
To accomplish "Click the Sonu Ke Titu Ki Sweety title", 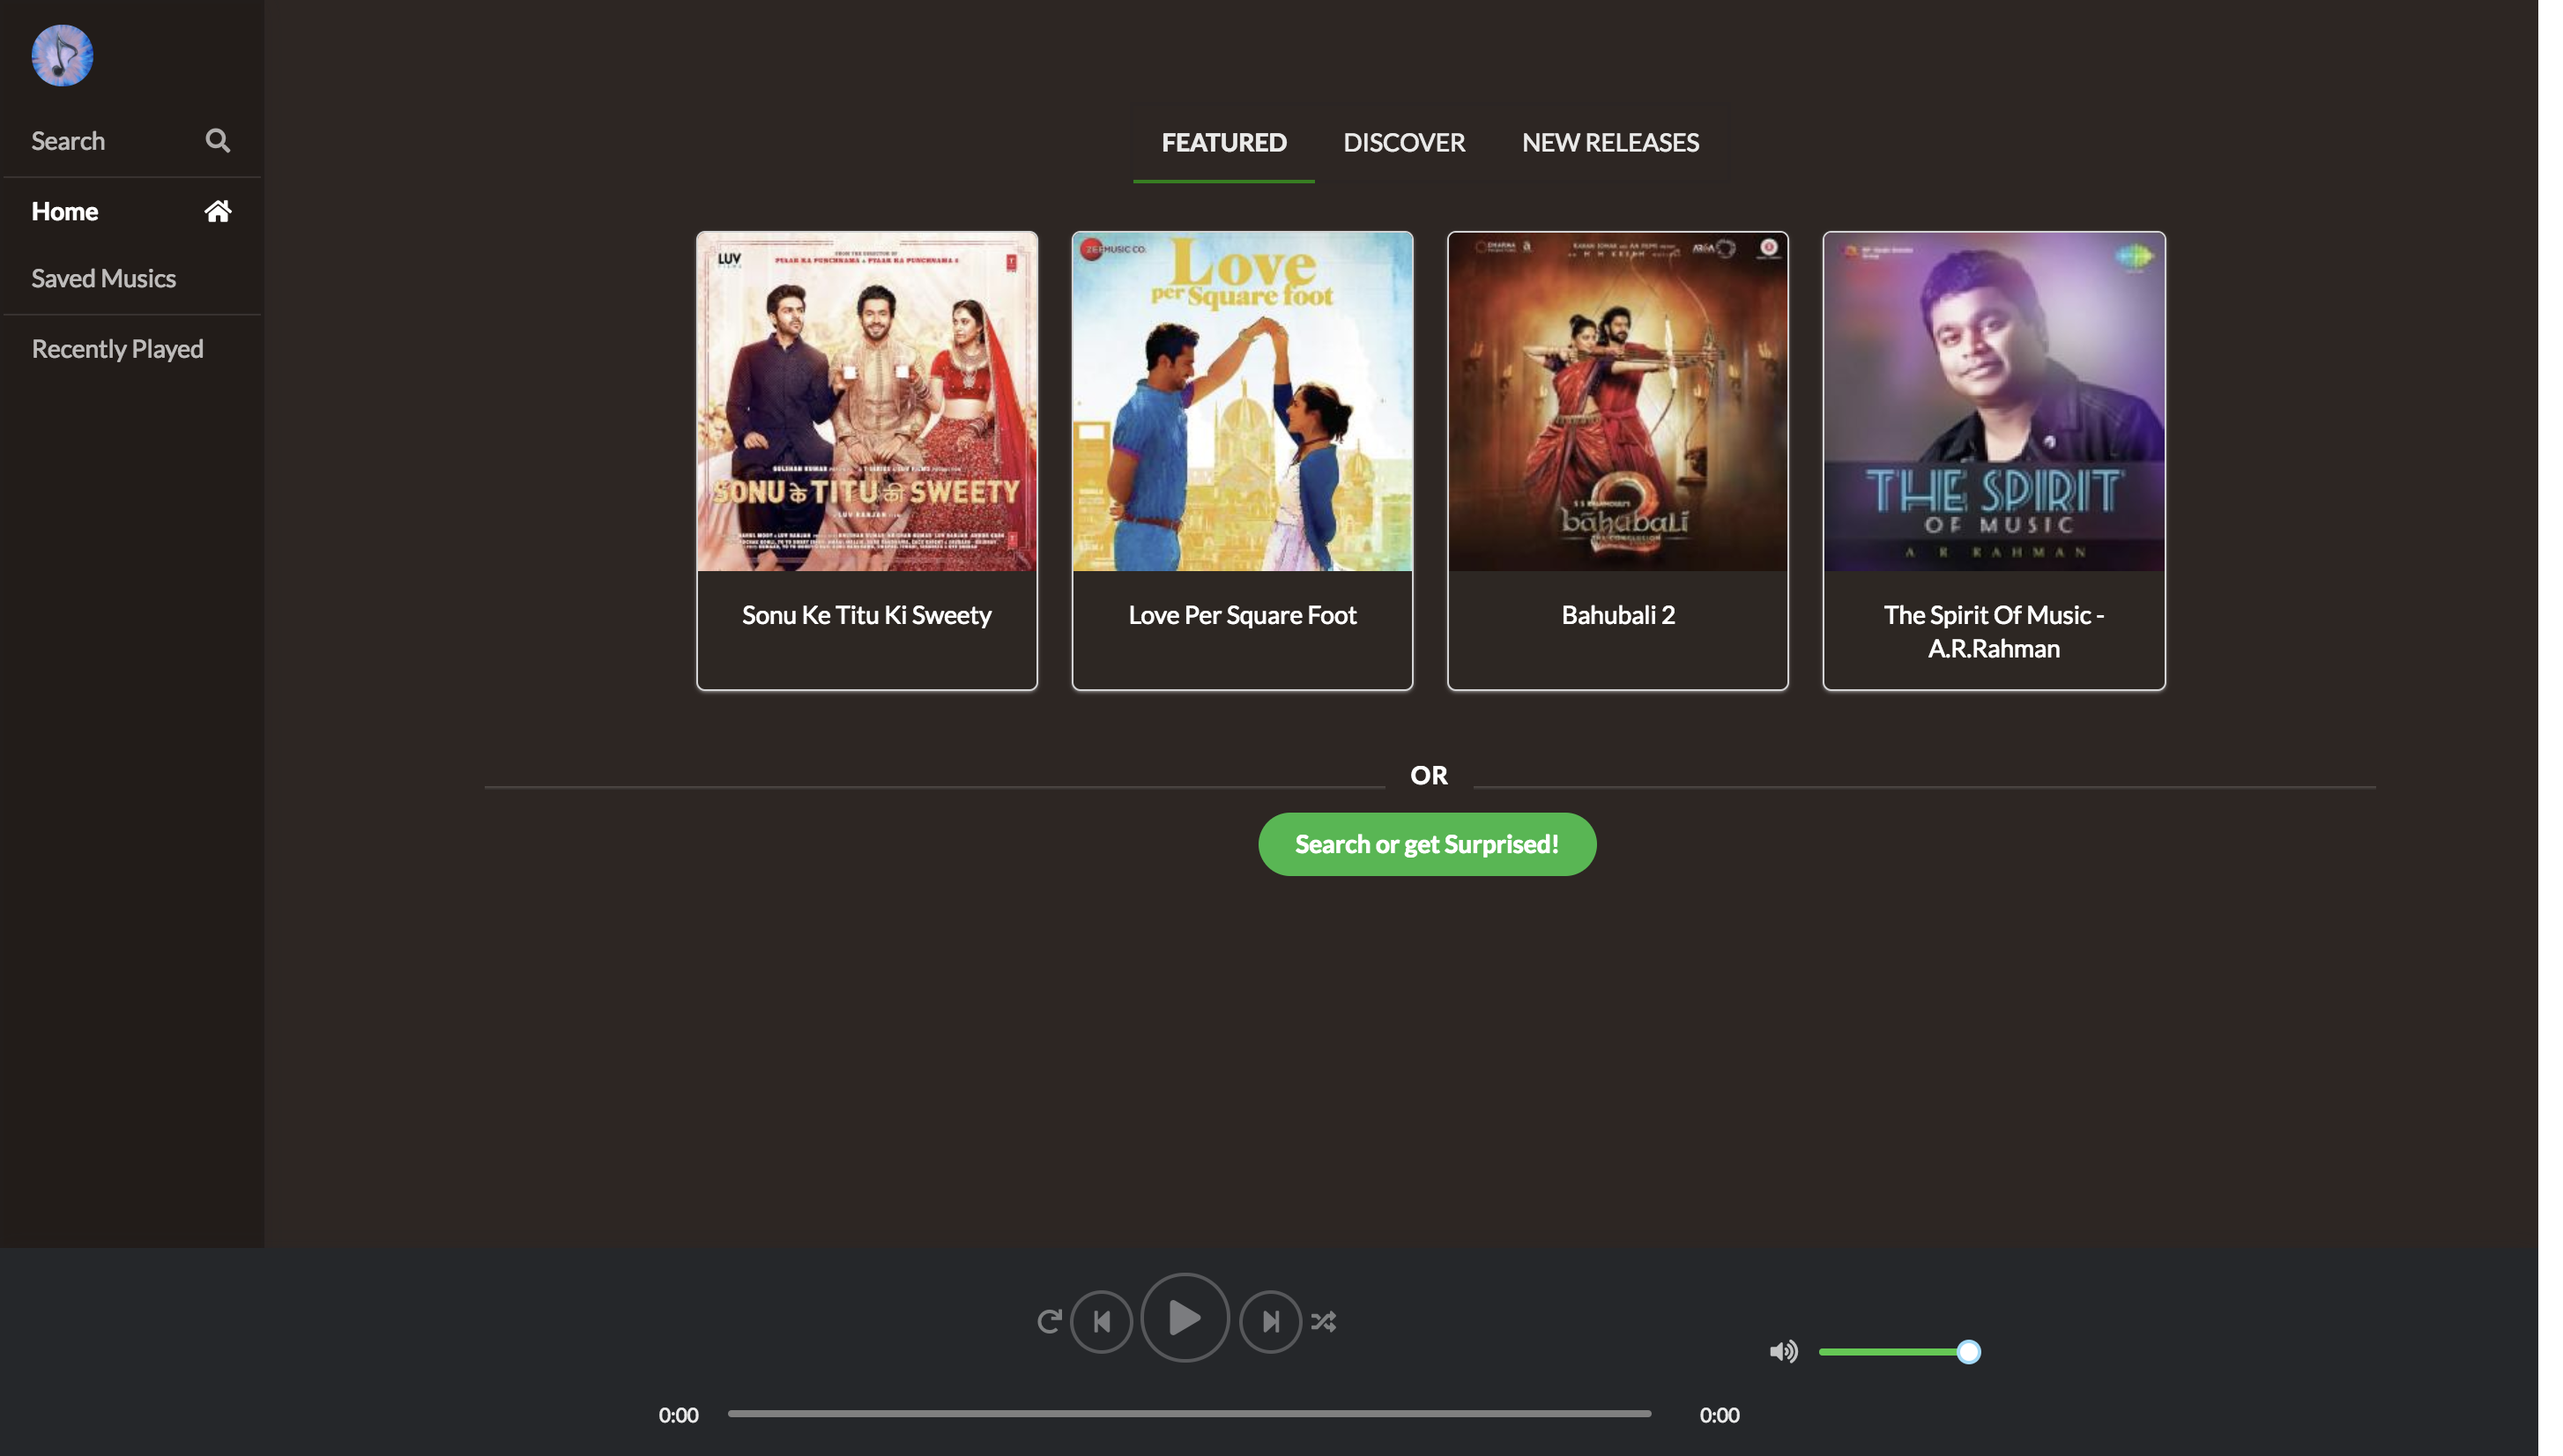I will (x=867, y=615).
